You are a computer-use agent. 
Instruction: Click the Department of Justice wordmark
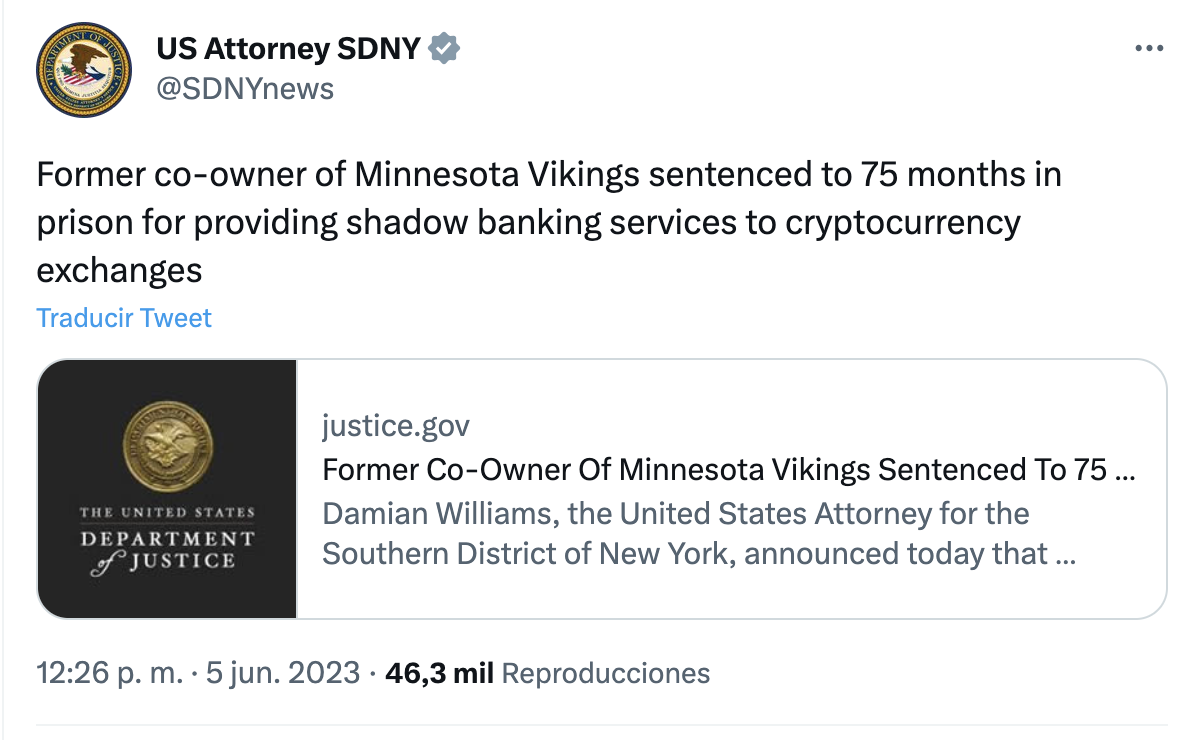167,538
